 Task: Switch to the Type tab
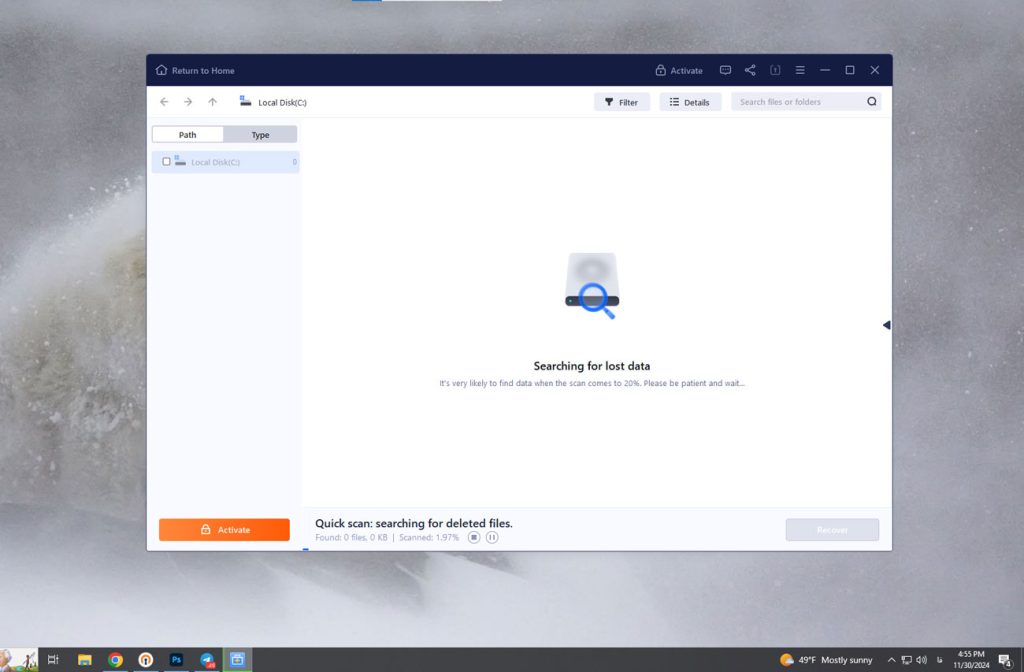click(260, 135)
